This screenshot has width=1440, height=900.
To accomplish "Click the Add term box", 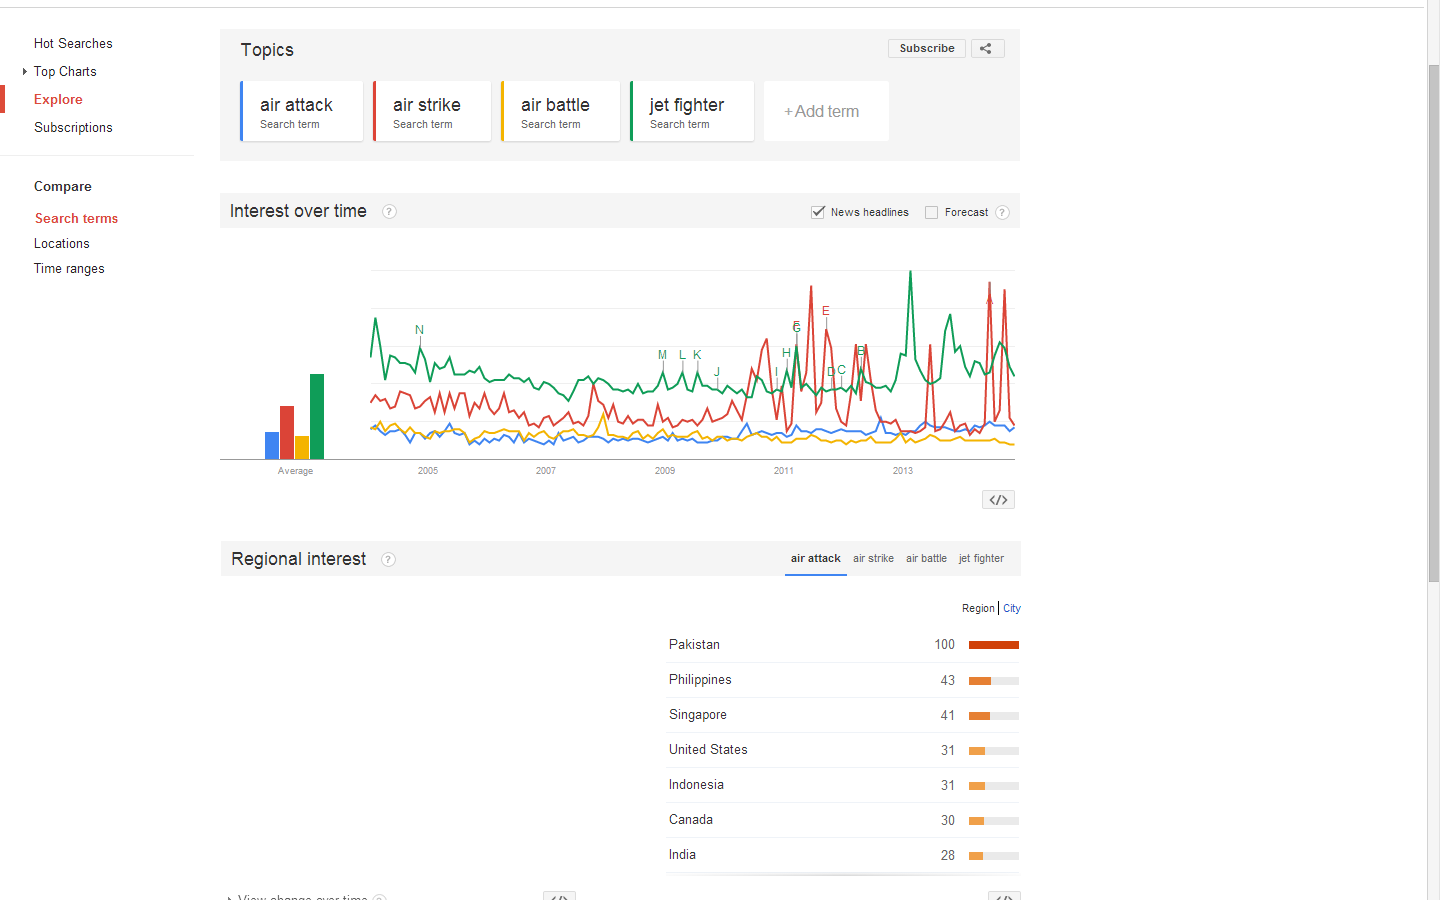I will click(825, 111).
